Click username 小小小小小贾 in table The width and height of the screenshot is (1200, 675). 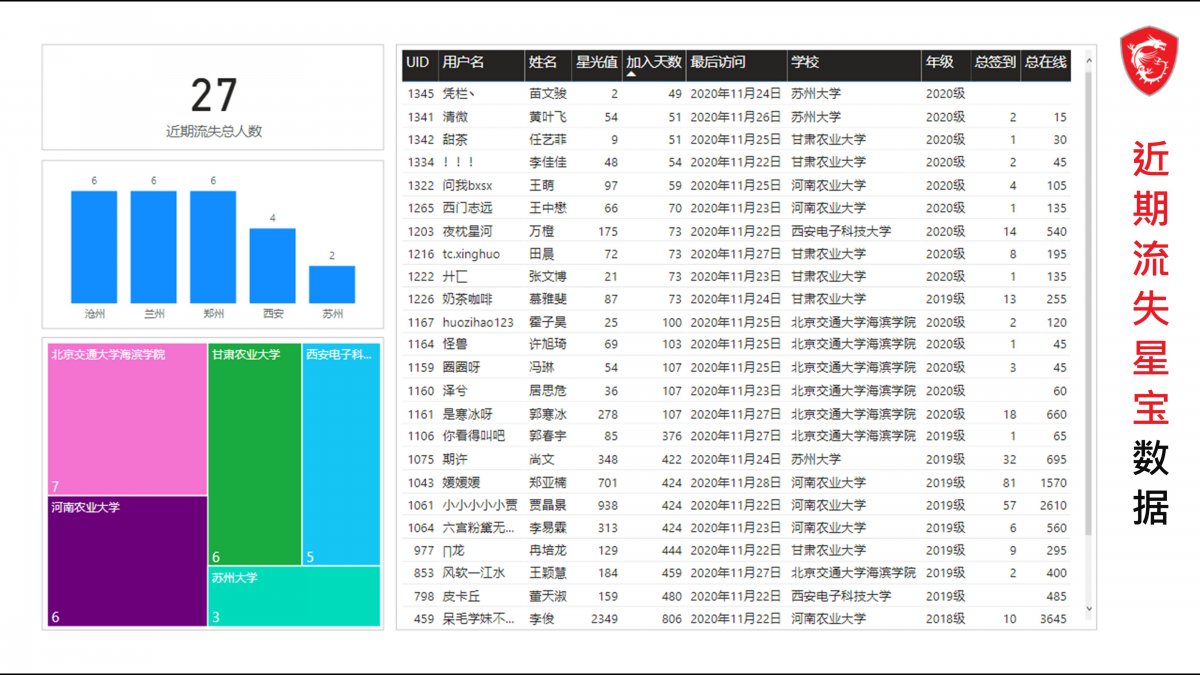tap(480, 505)
